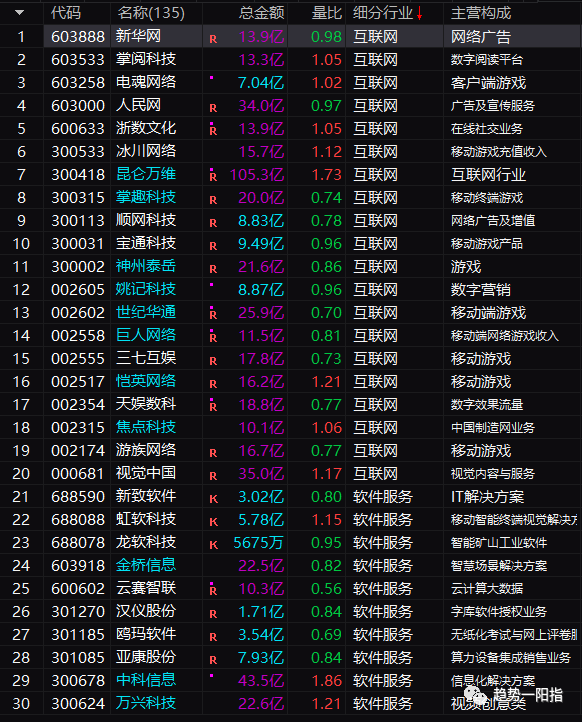The image size is (582, 722).
Task: Click the R marker on 游族网络 row
Action: point(213,453)
